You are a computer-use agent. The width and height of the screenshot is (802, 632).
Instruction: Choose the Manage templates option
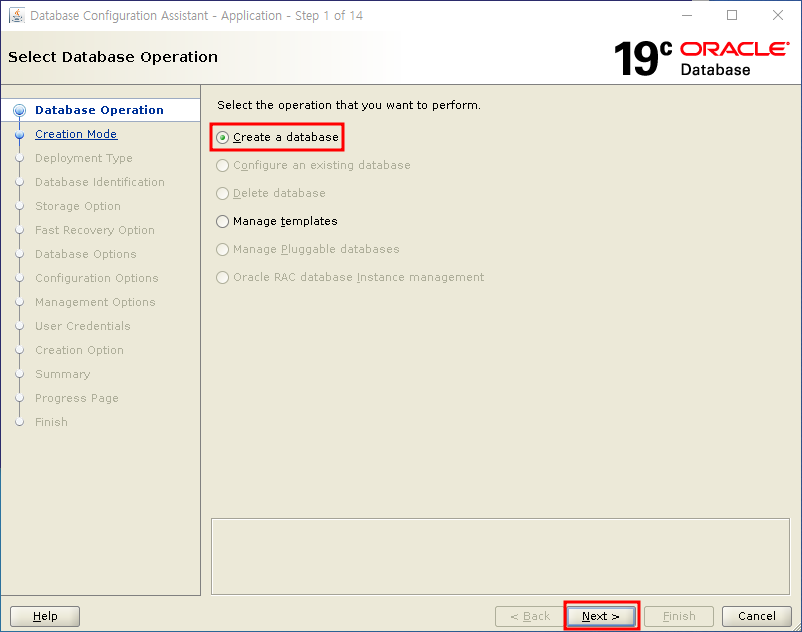tap(277, 221)
